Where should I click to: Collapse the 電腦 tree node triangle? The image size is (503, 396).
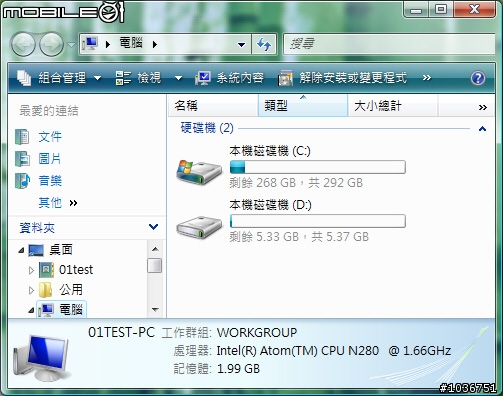31,310
